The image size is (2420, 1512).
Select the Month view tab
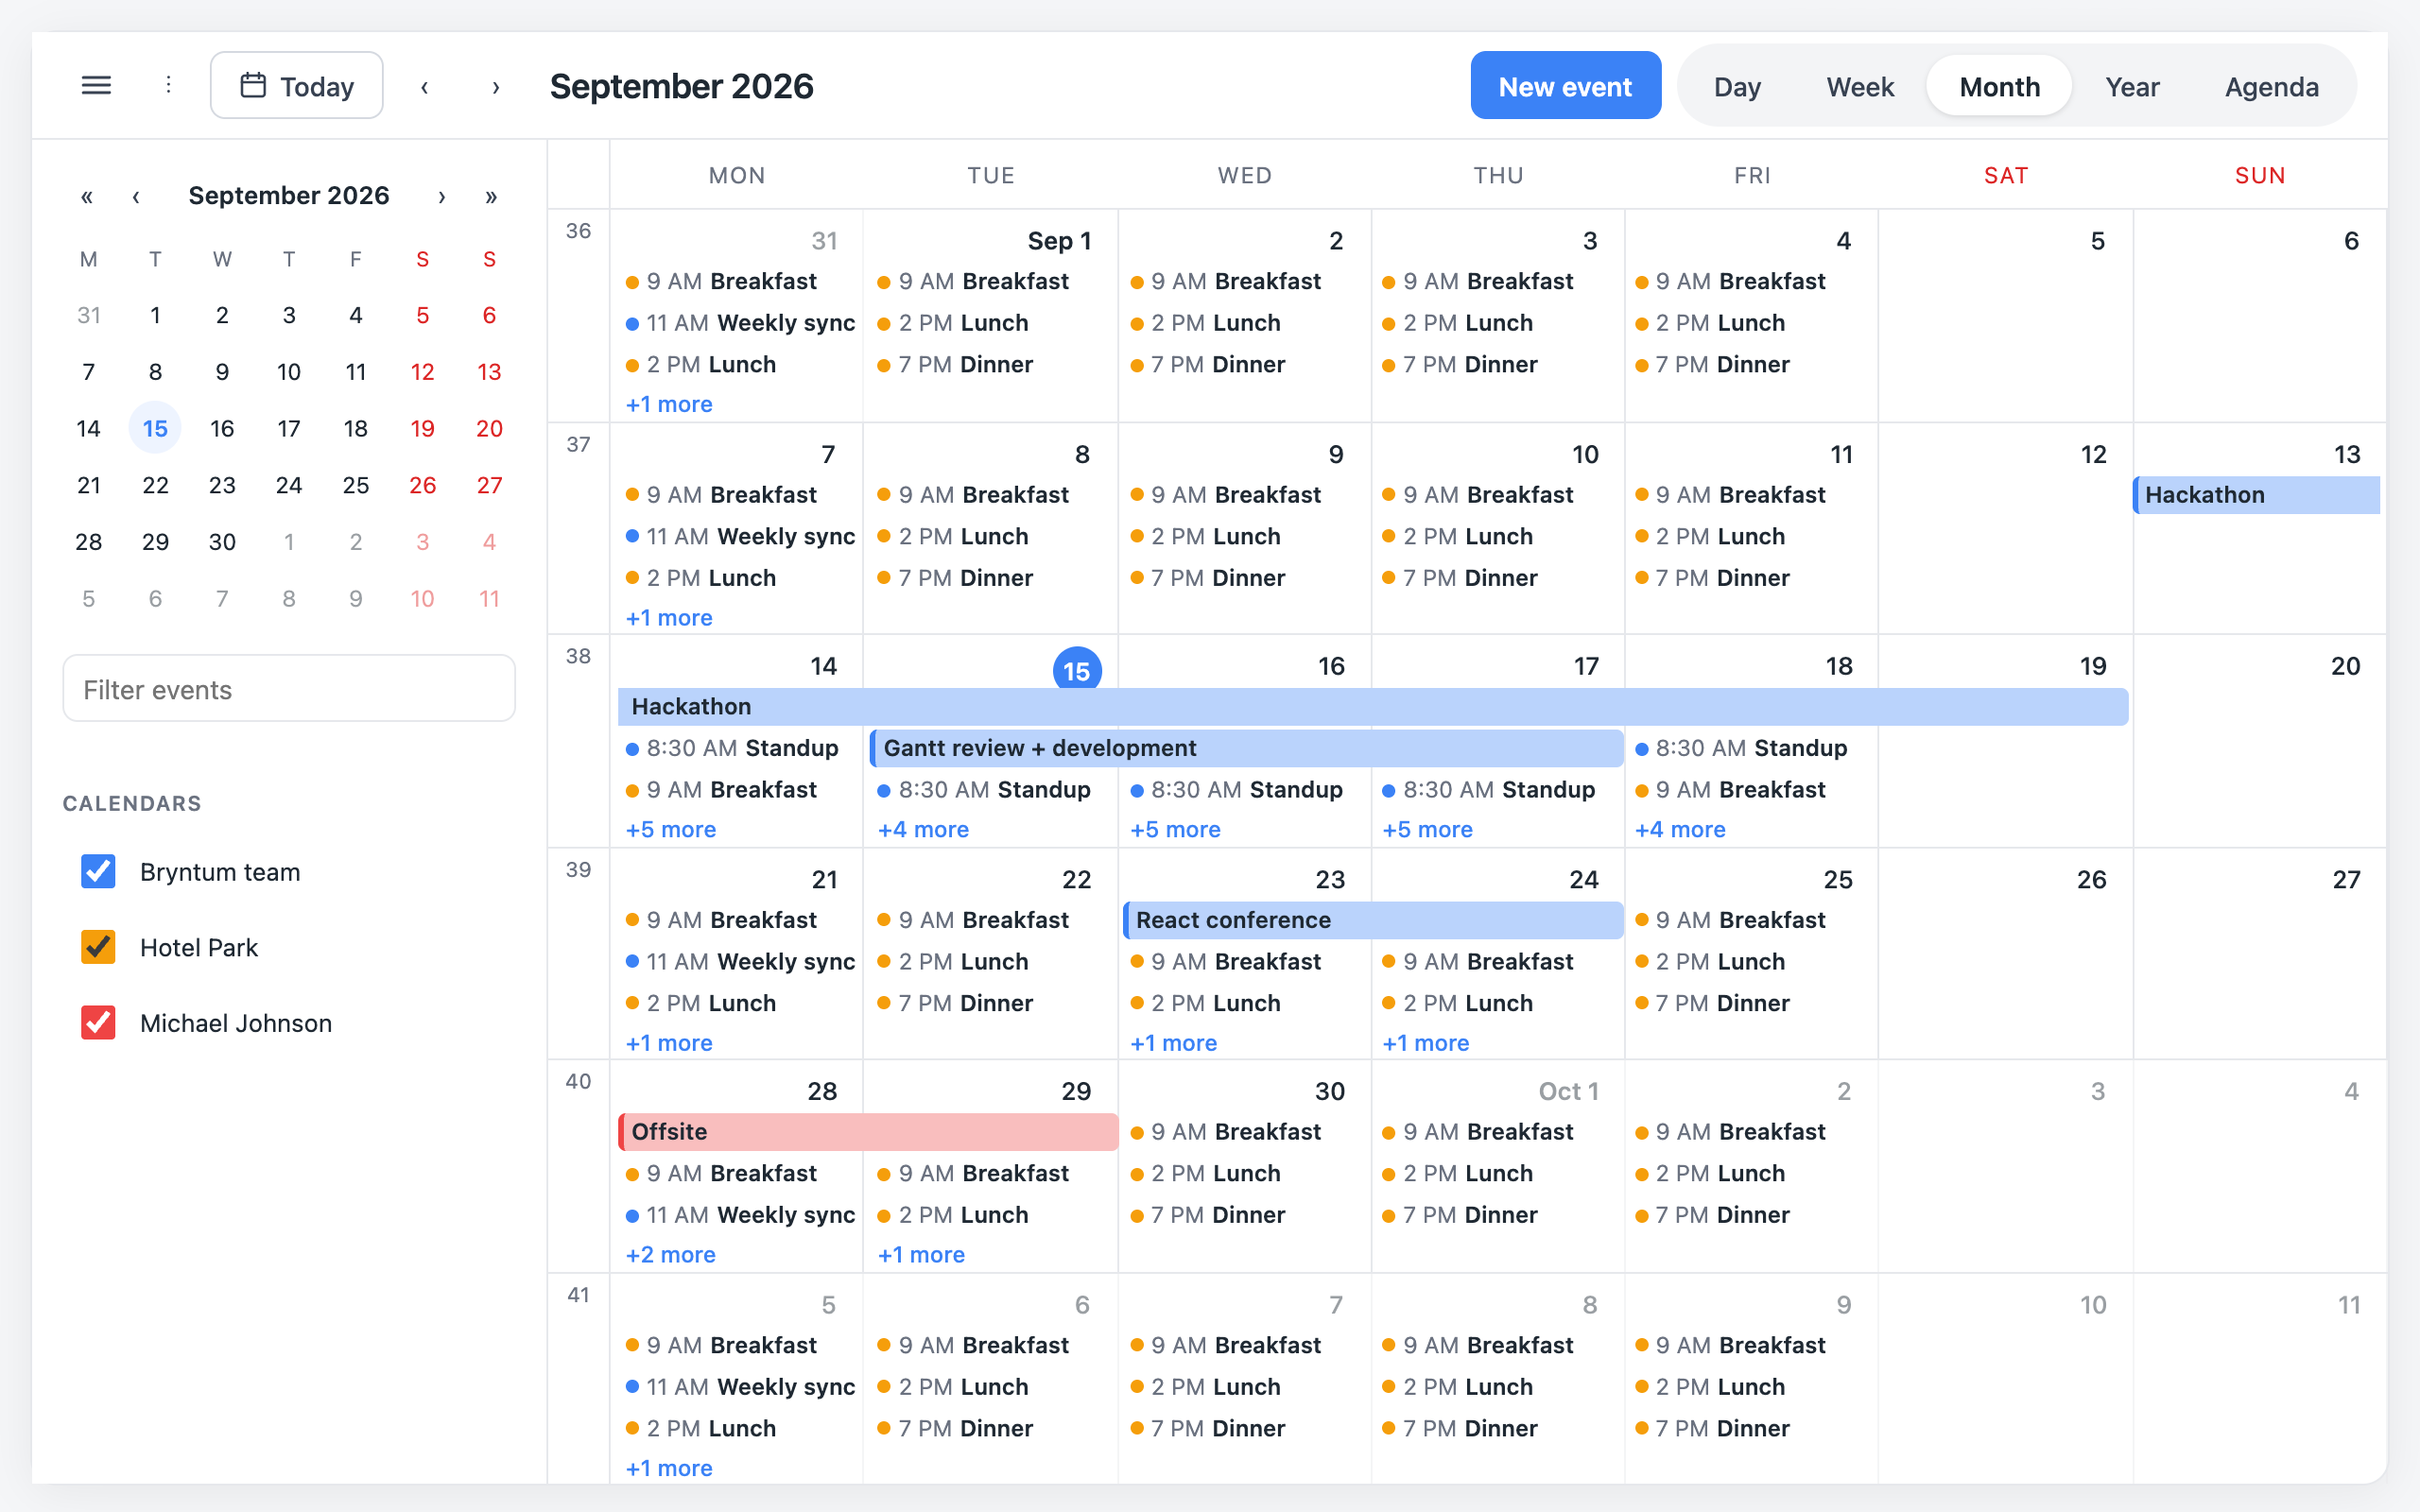coord(1999,87)
